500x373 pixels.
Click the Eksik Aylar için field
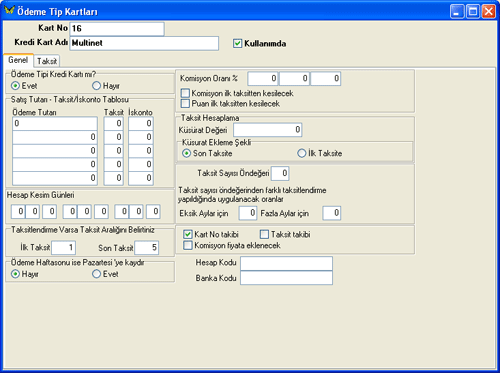(248, 213)
